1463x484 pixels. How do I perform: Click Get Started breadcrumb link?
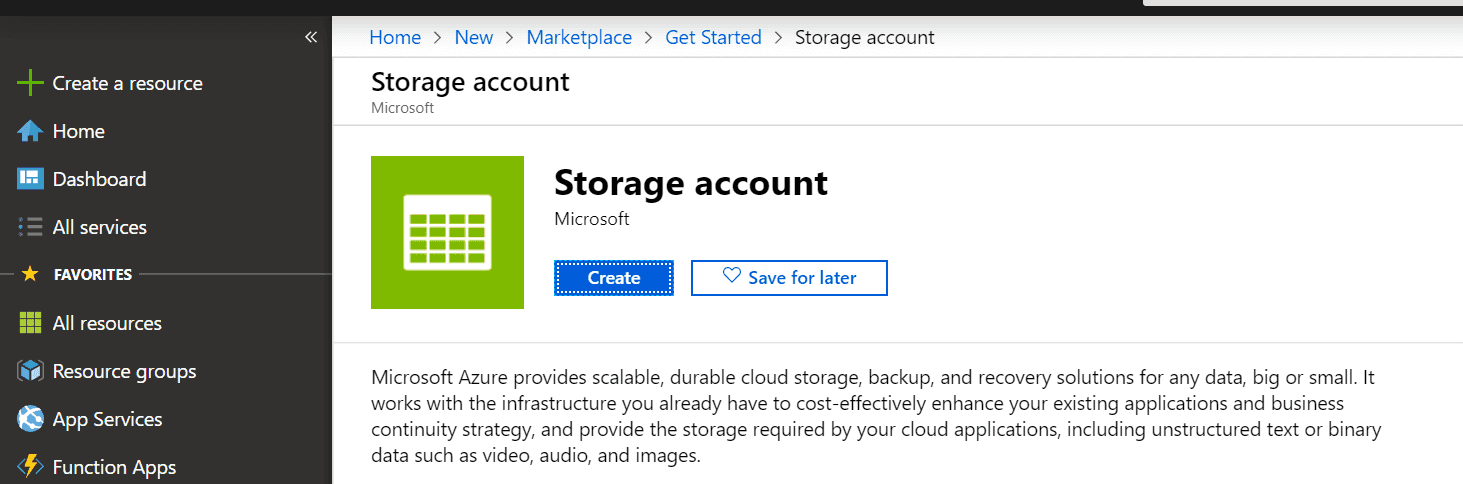click(x=713, y=38)
